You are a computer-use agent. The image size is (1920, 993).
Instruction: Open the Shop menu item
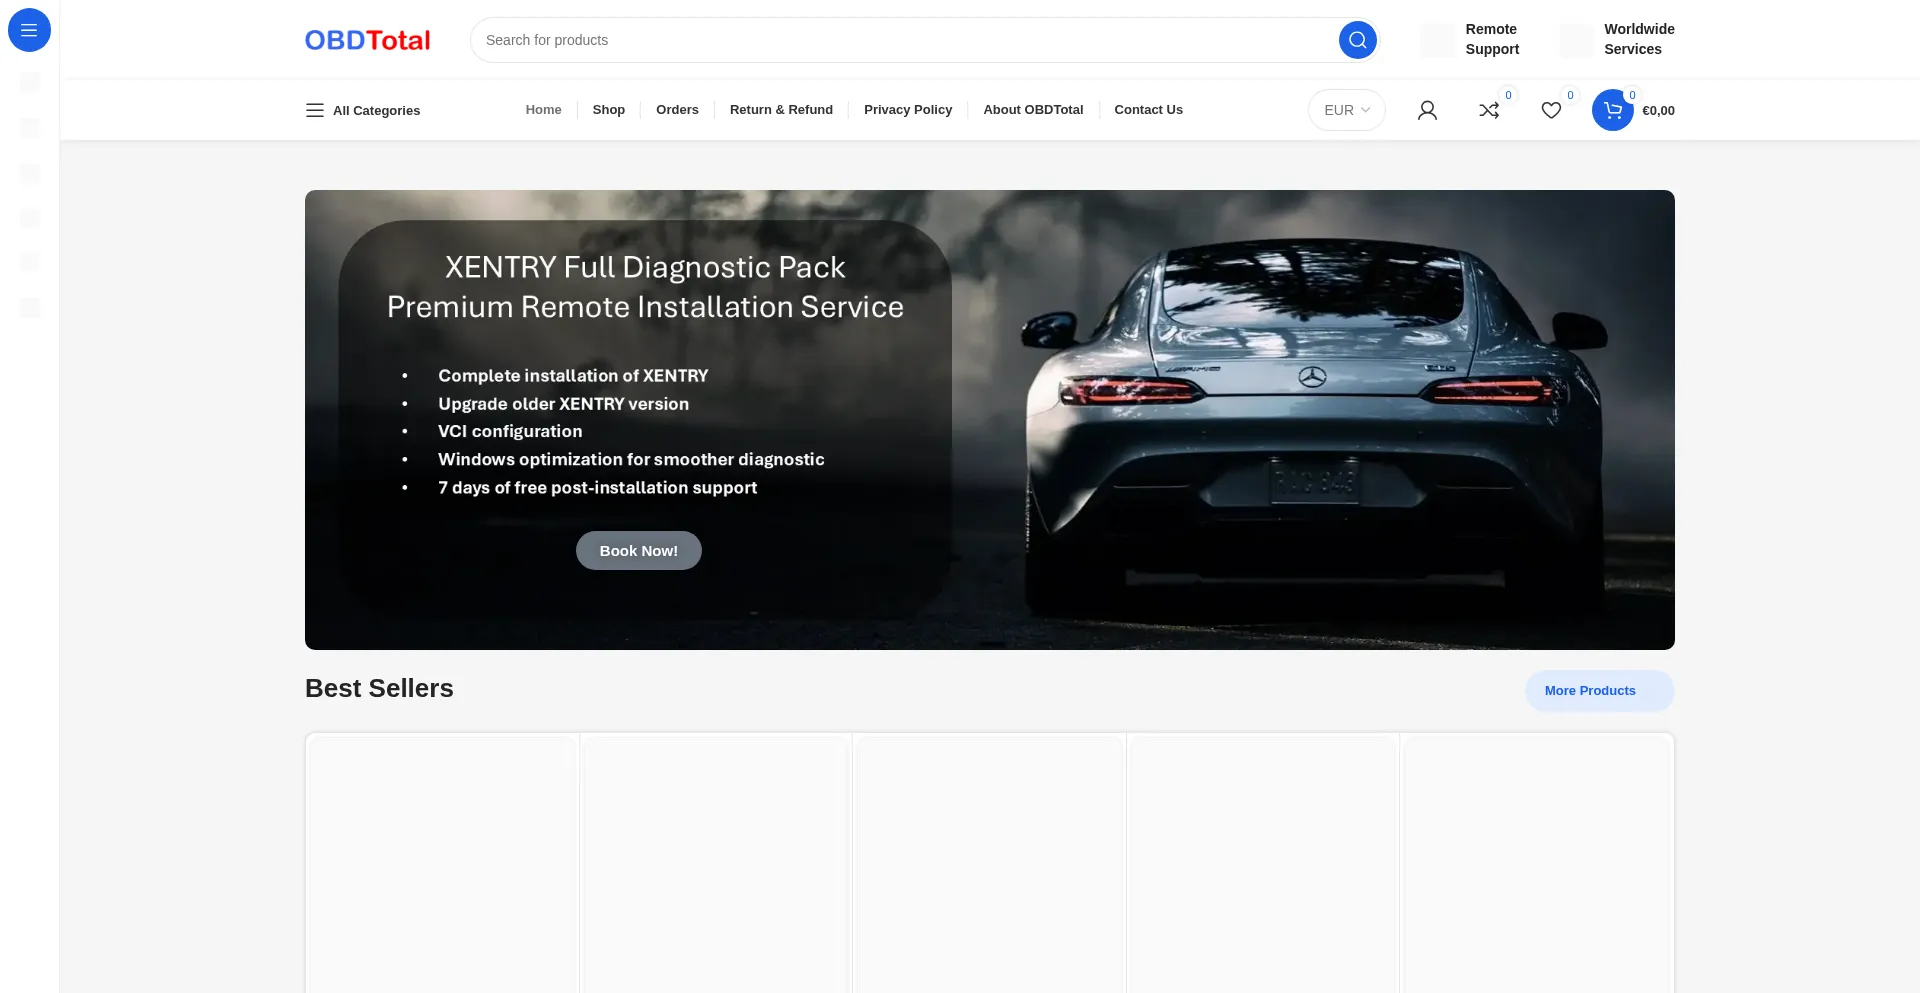tap(608, 110)
